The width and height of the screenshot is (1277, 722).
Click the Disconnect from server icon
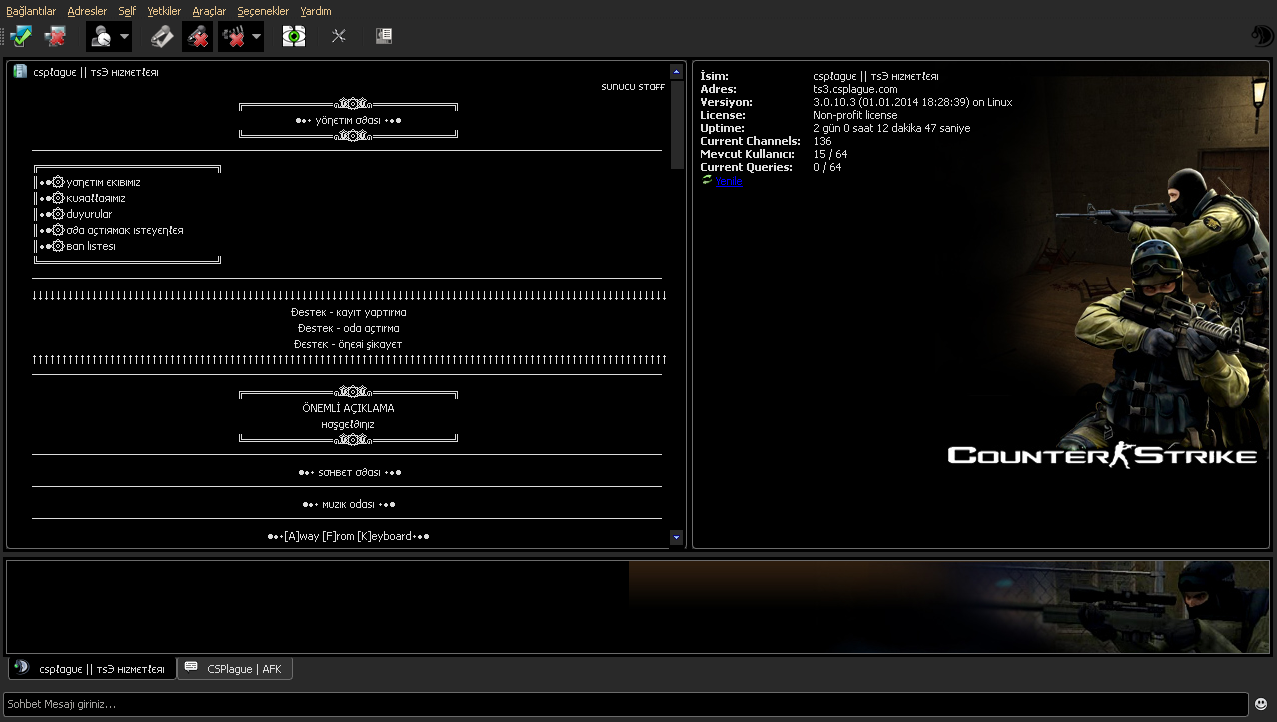click(x=55, y=37)
